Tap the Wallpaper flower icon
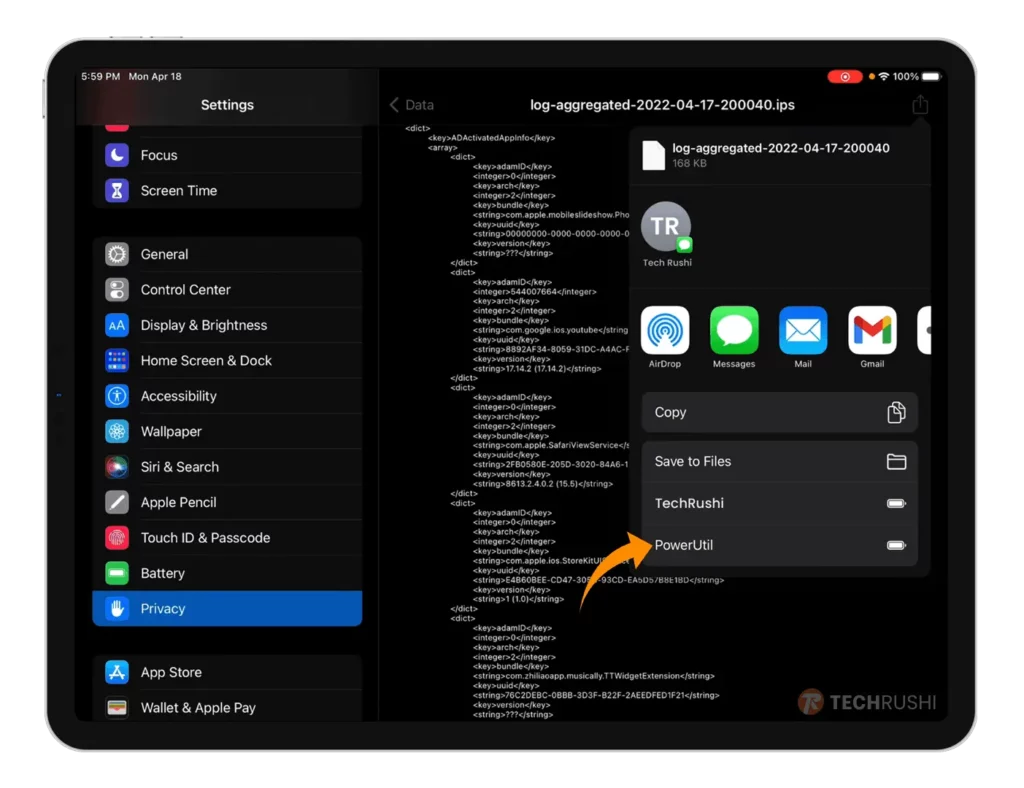The image size is (1024, 788). pos(117,431)
